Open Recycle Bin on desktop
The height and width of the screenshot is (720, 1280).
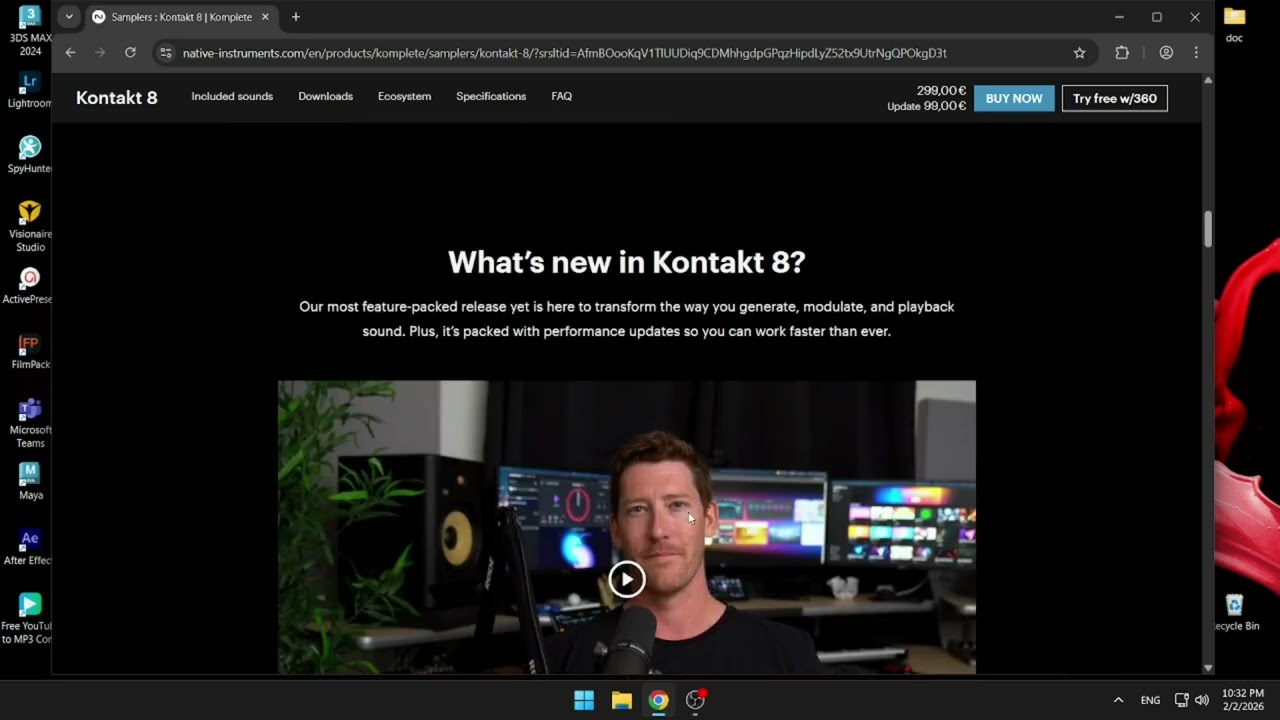pyautogui.click(x=1235, y=612)
